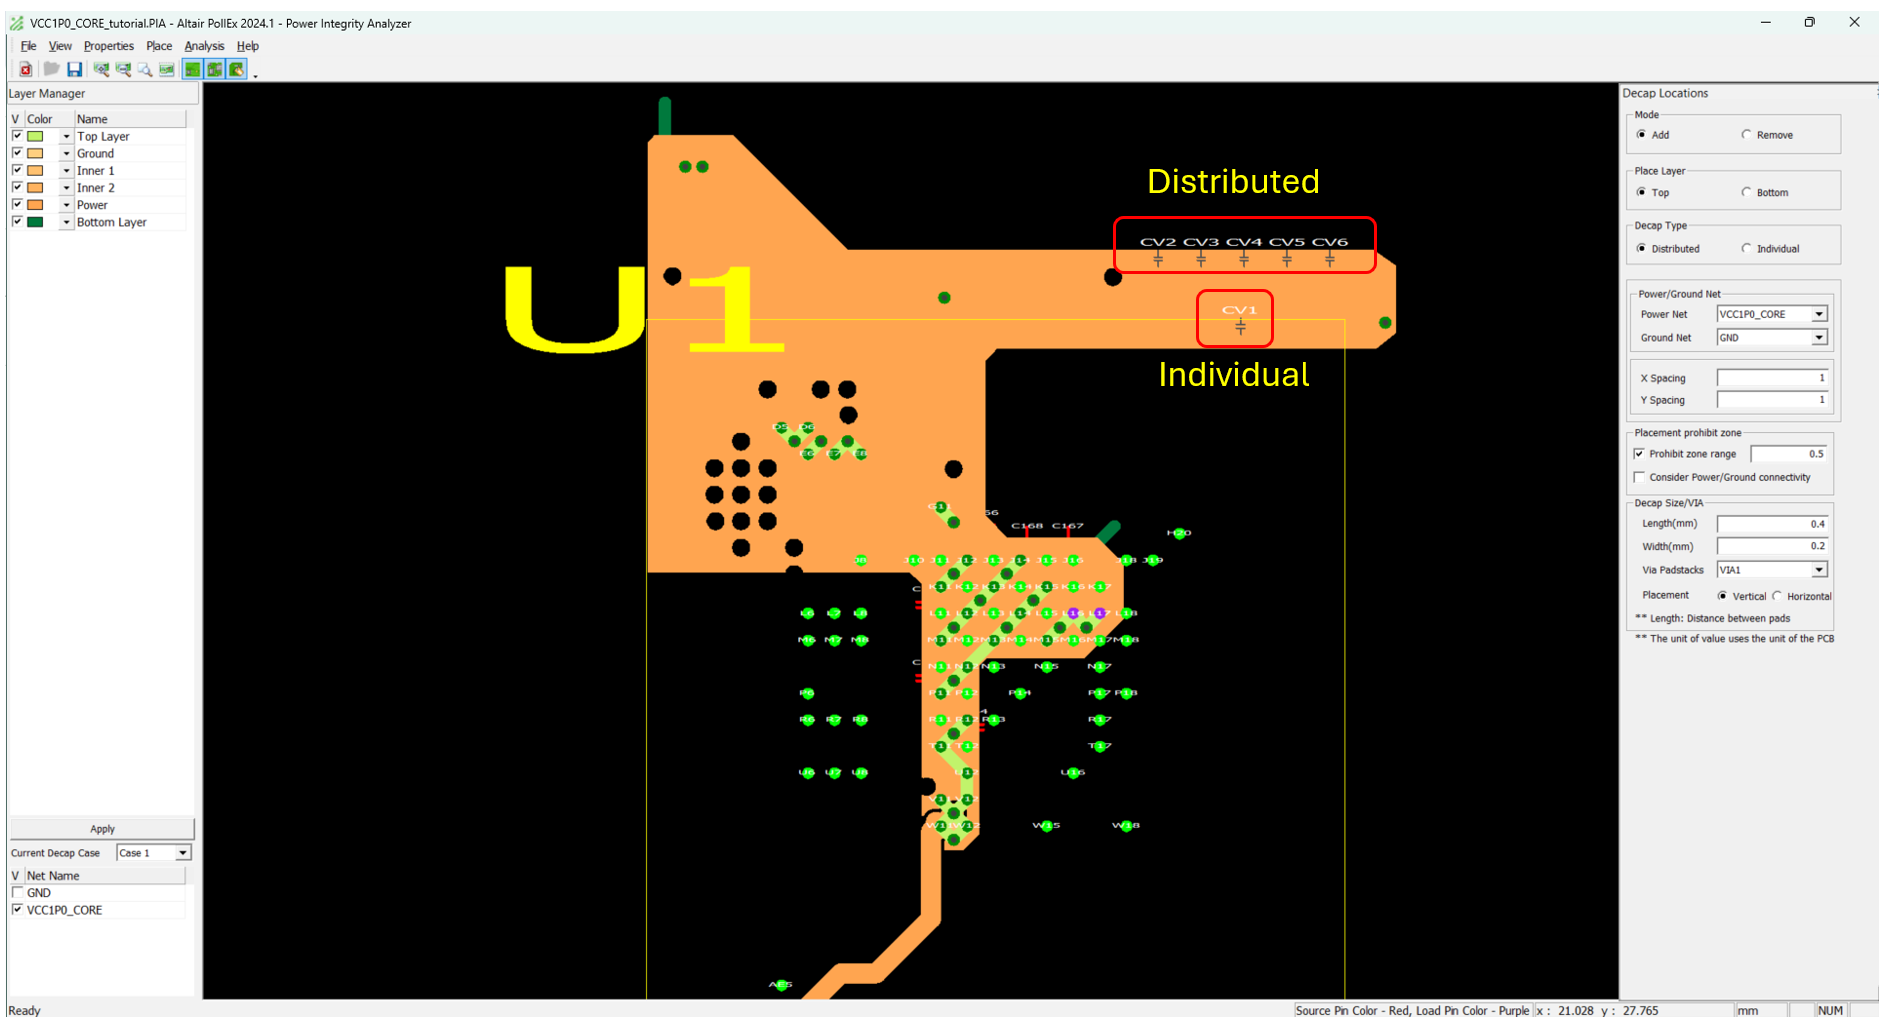Click the grayed-out open folder icon

[51, 69]
